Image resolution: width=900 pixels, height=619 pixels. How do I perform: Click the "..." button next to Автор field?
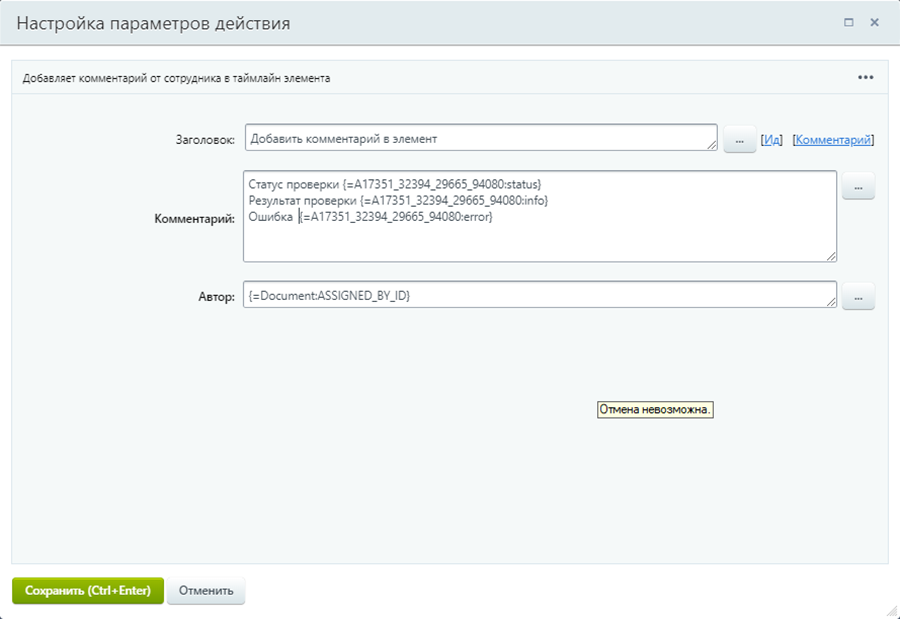[858, 296]
